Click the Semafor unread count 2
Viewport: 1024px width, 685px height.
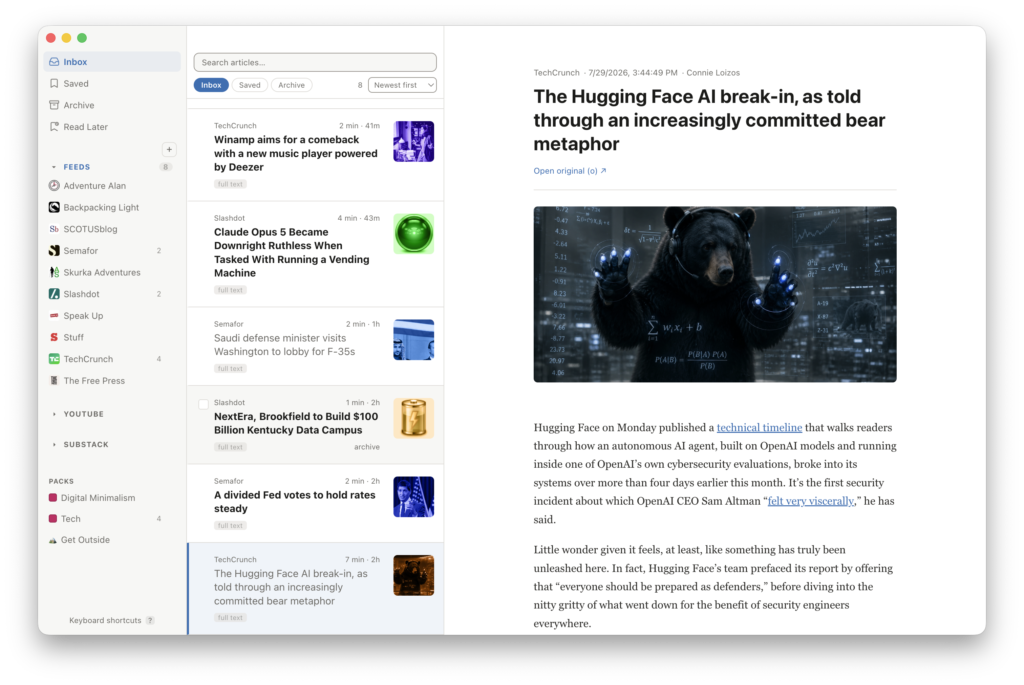(159, 251)
